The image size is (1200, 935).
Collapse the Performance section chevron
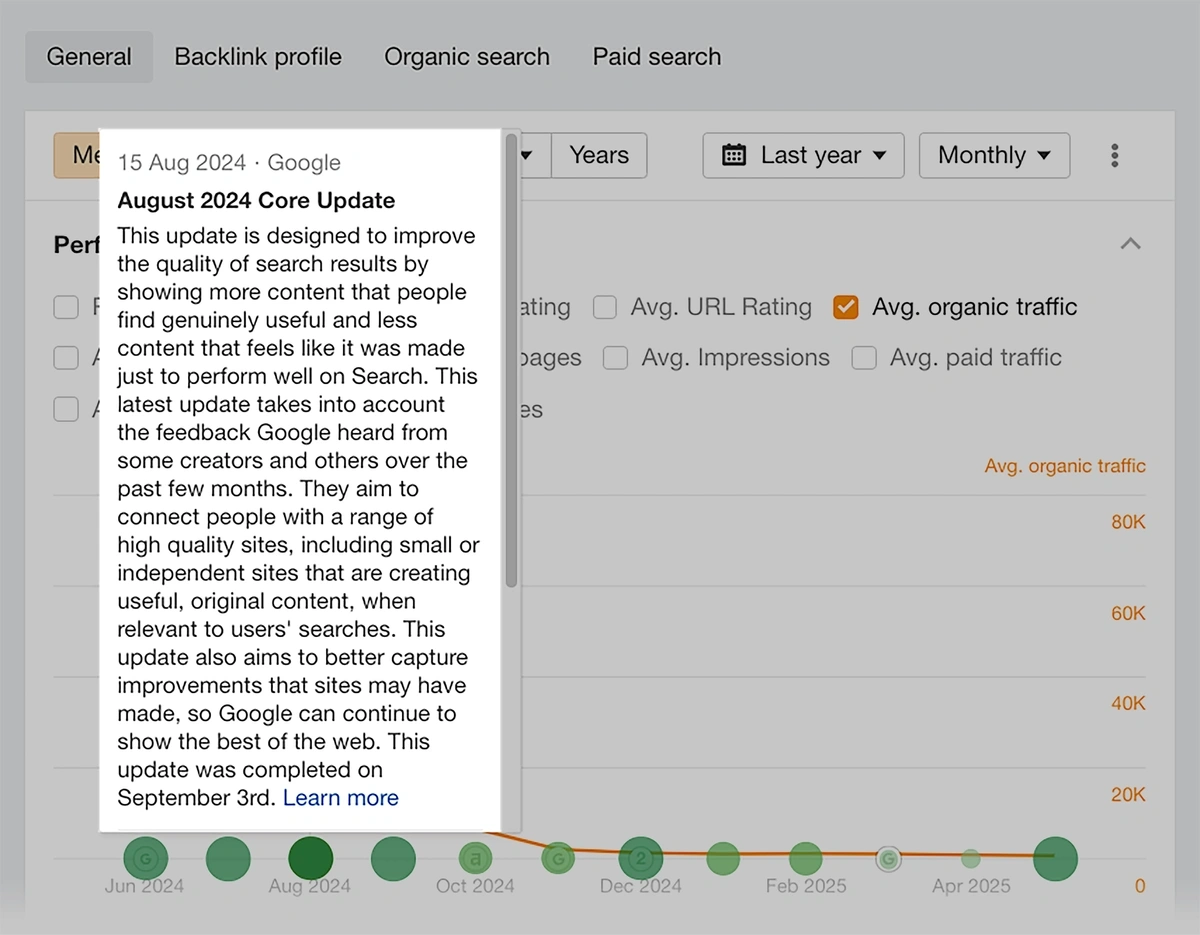(1131, 243)
